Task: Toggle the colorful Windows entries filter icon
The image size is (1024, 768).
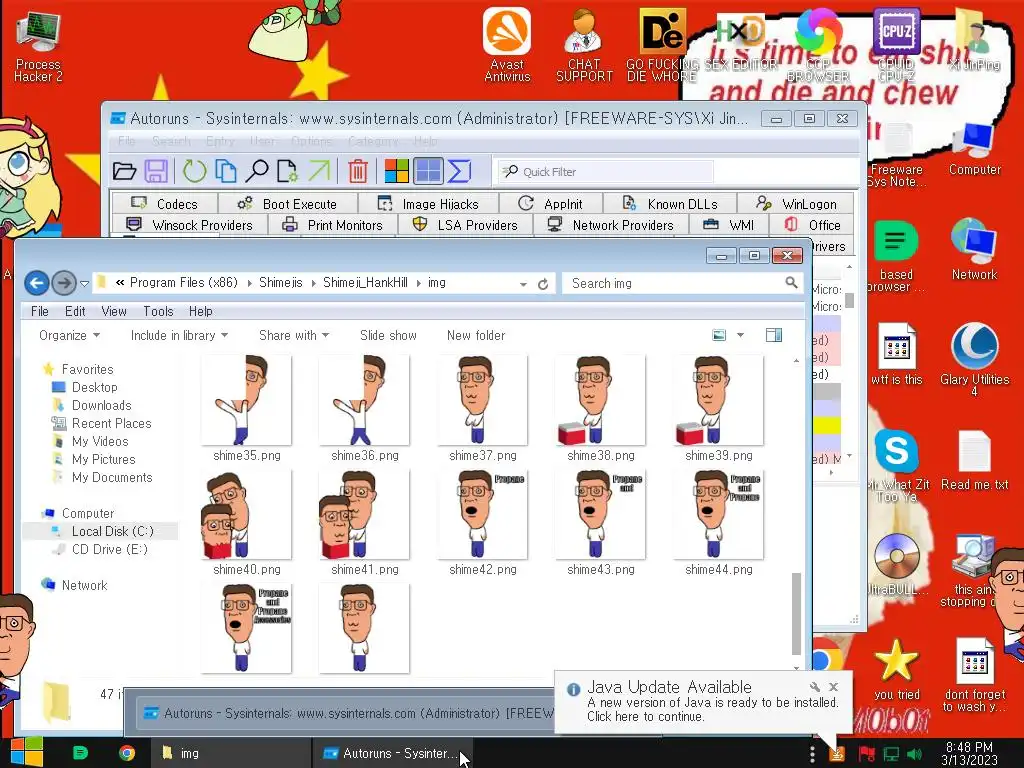Action: (x=396, y=172)
